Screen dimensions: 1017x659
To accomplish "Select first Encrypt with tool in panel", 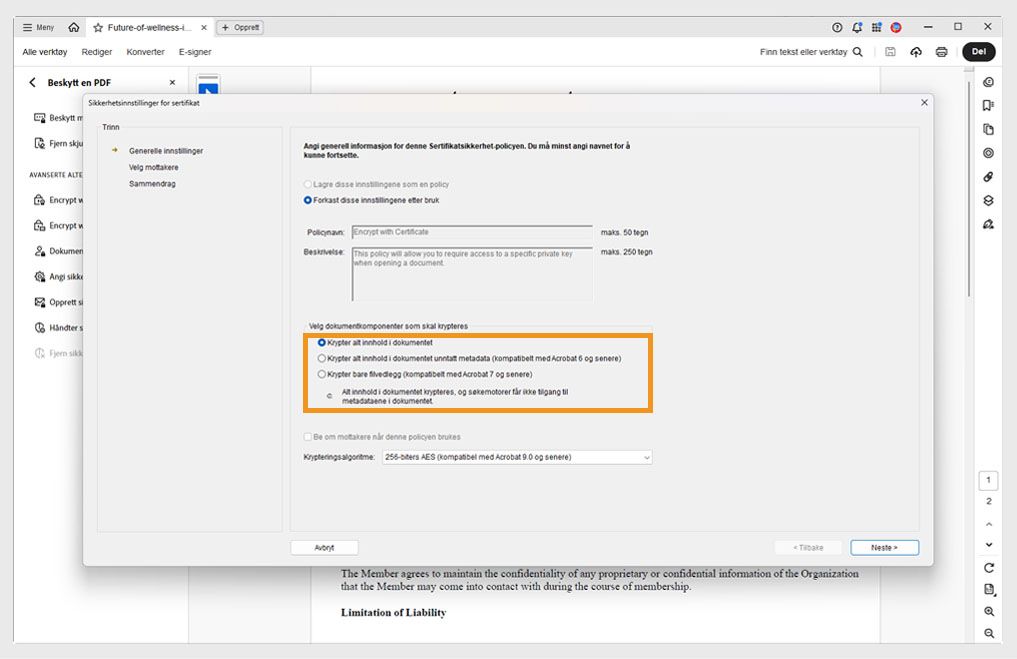I will (x=58, y=200).
